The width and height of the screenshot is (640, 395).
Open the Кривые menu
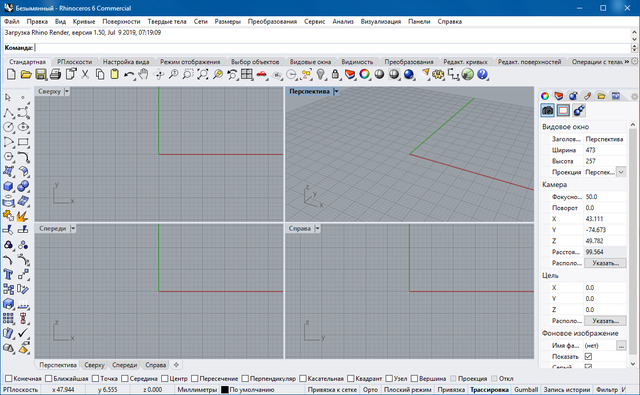pyautogui.click(x=84, y=21)
